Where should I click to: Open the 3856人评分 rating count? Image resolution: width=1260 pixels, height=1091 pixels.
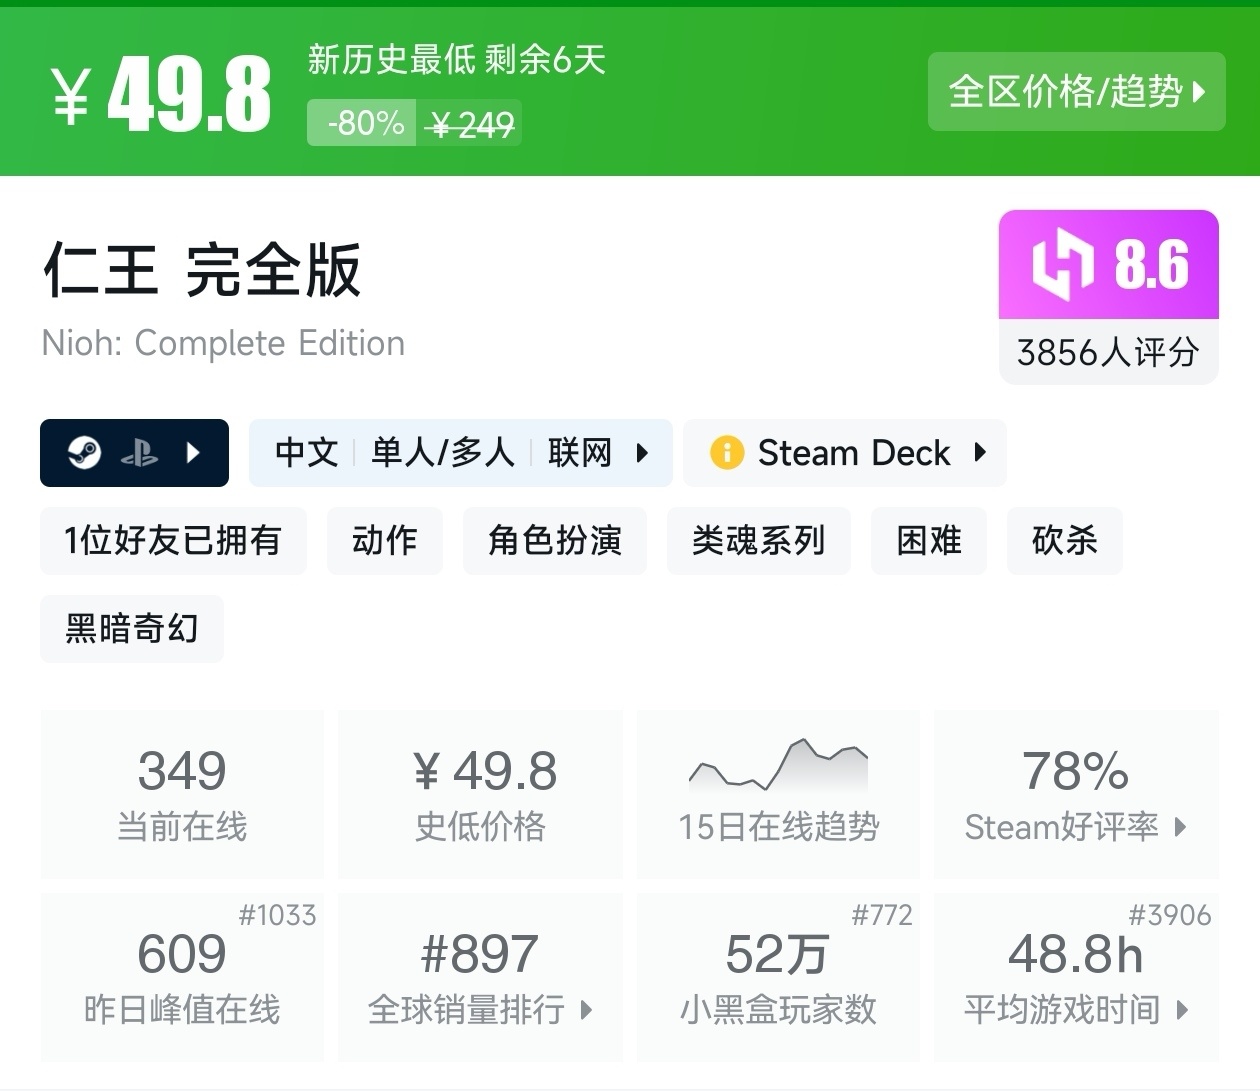click(x=1108, y=352)
